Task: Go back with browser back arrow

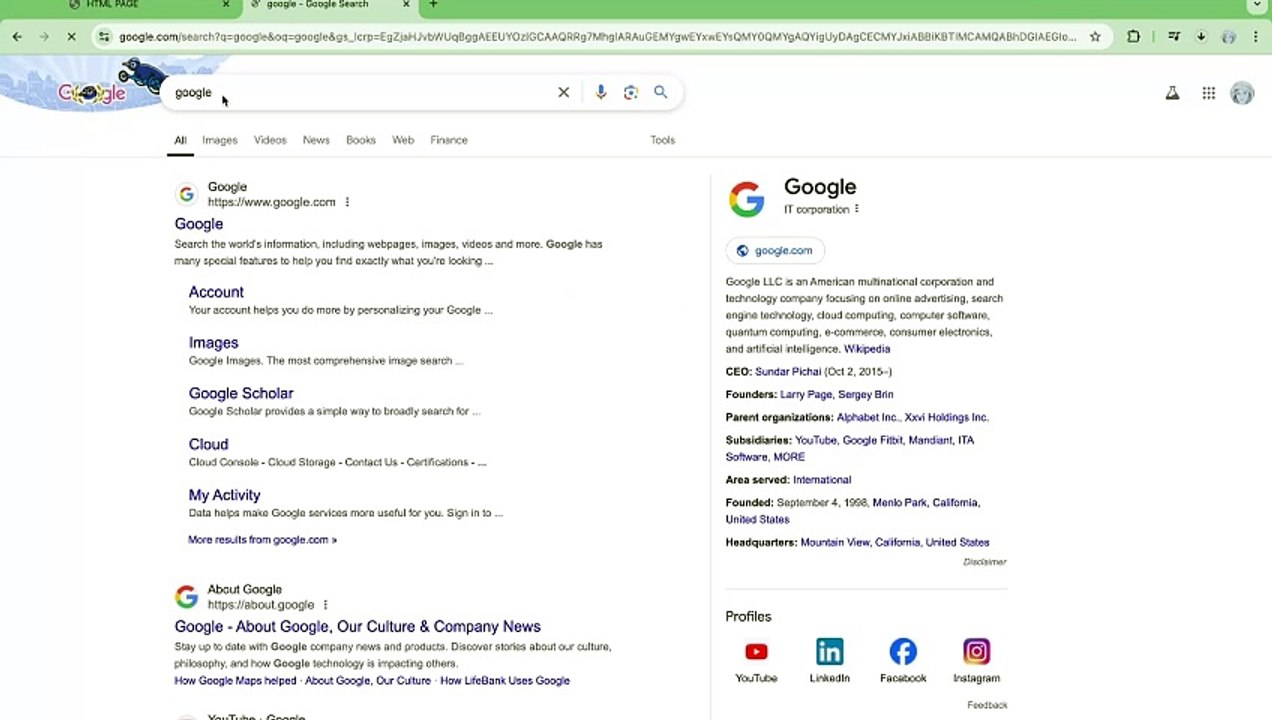Action: click(x=17, y=37)
